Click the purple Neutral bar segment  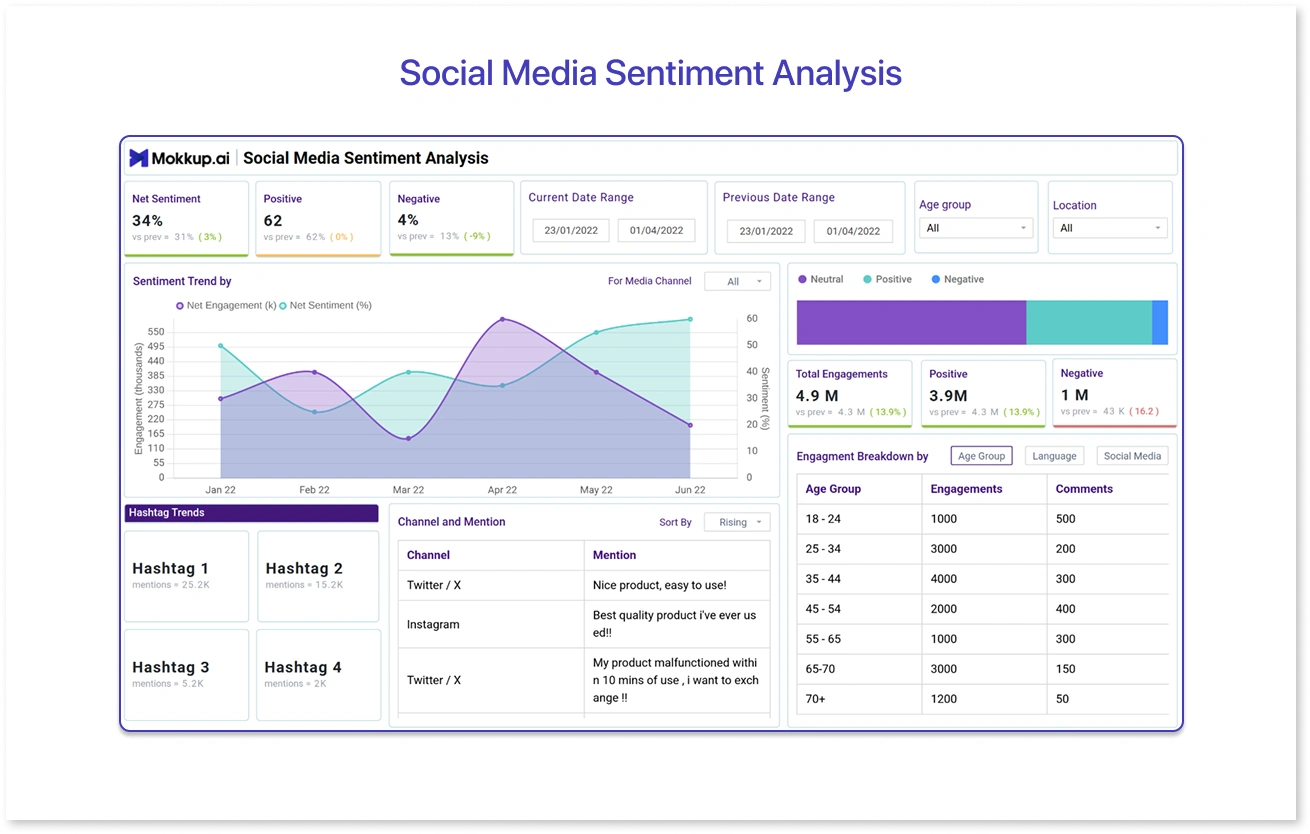point(911,323)
